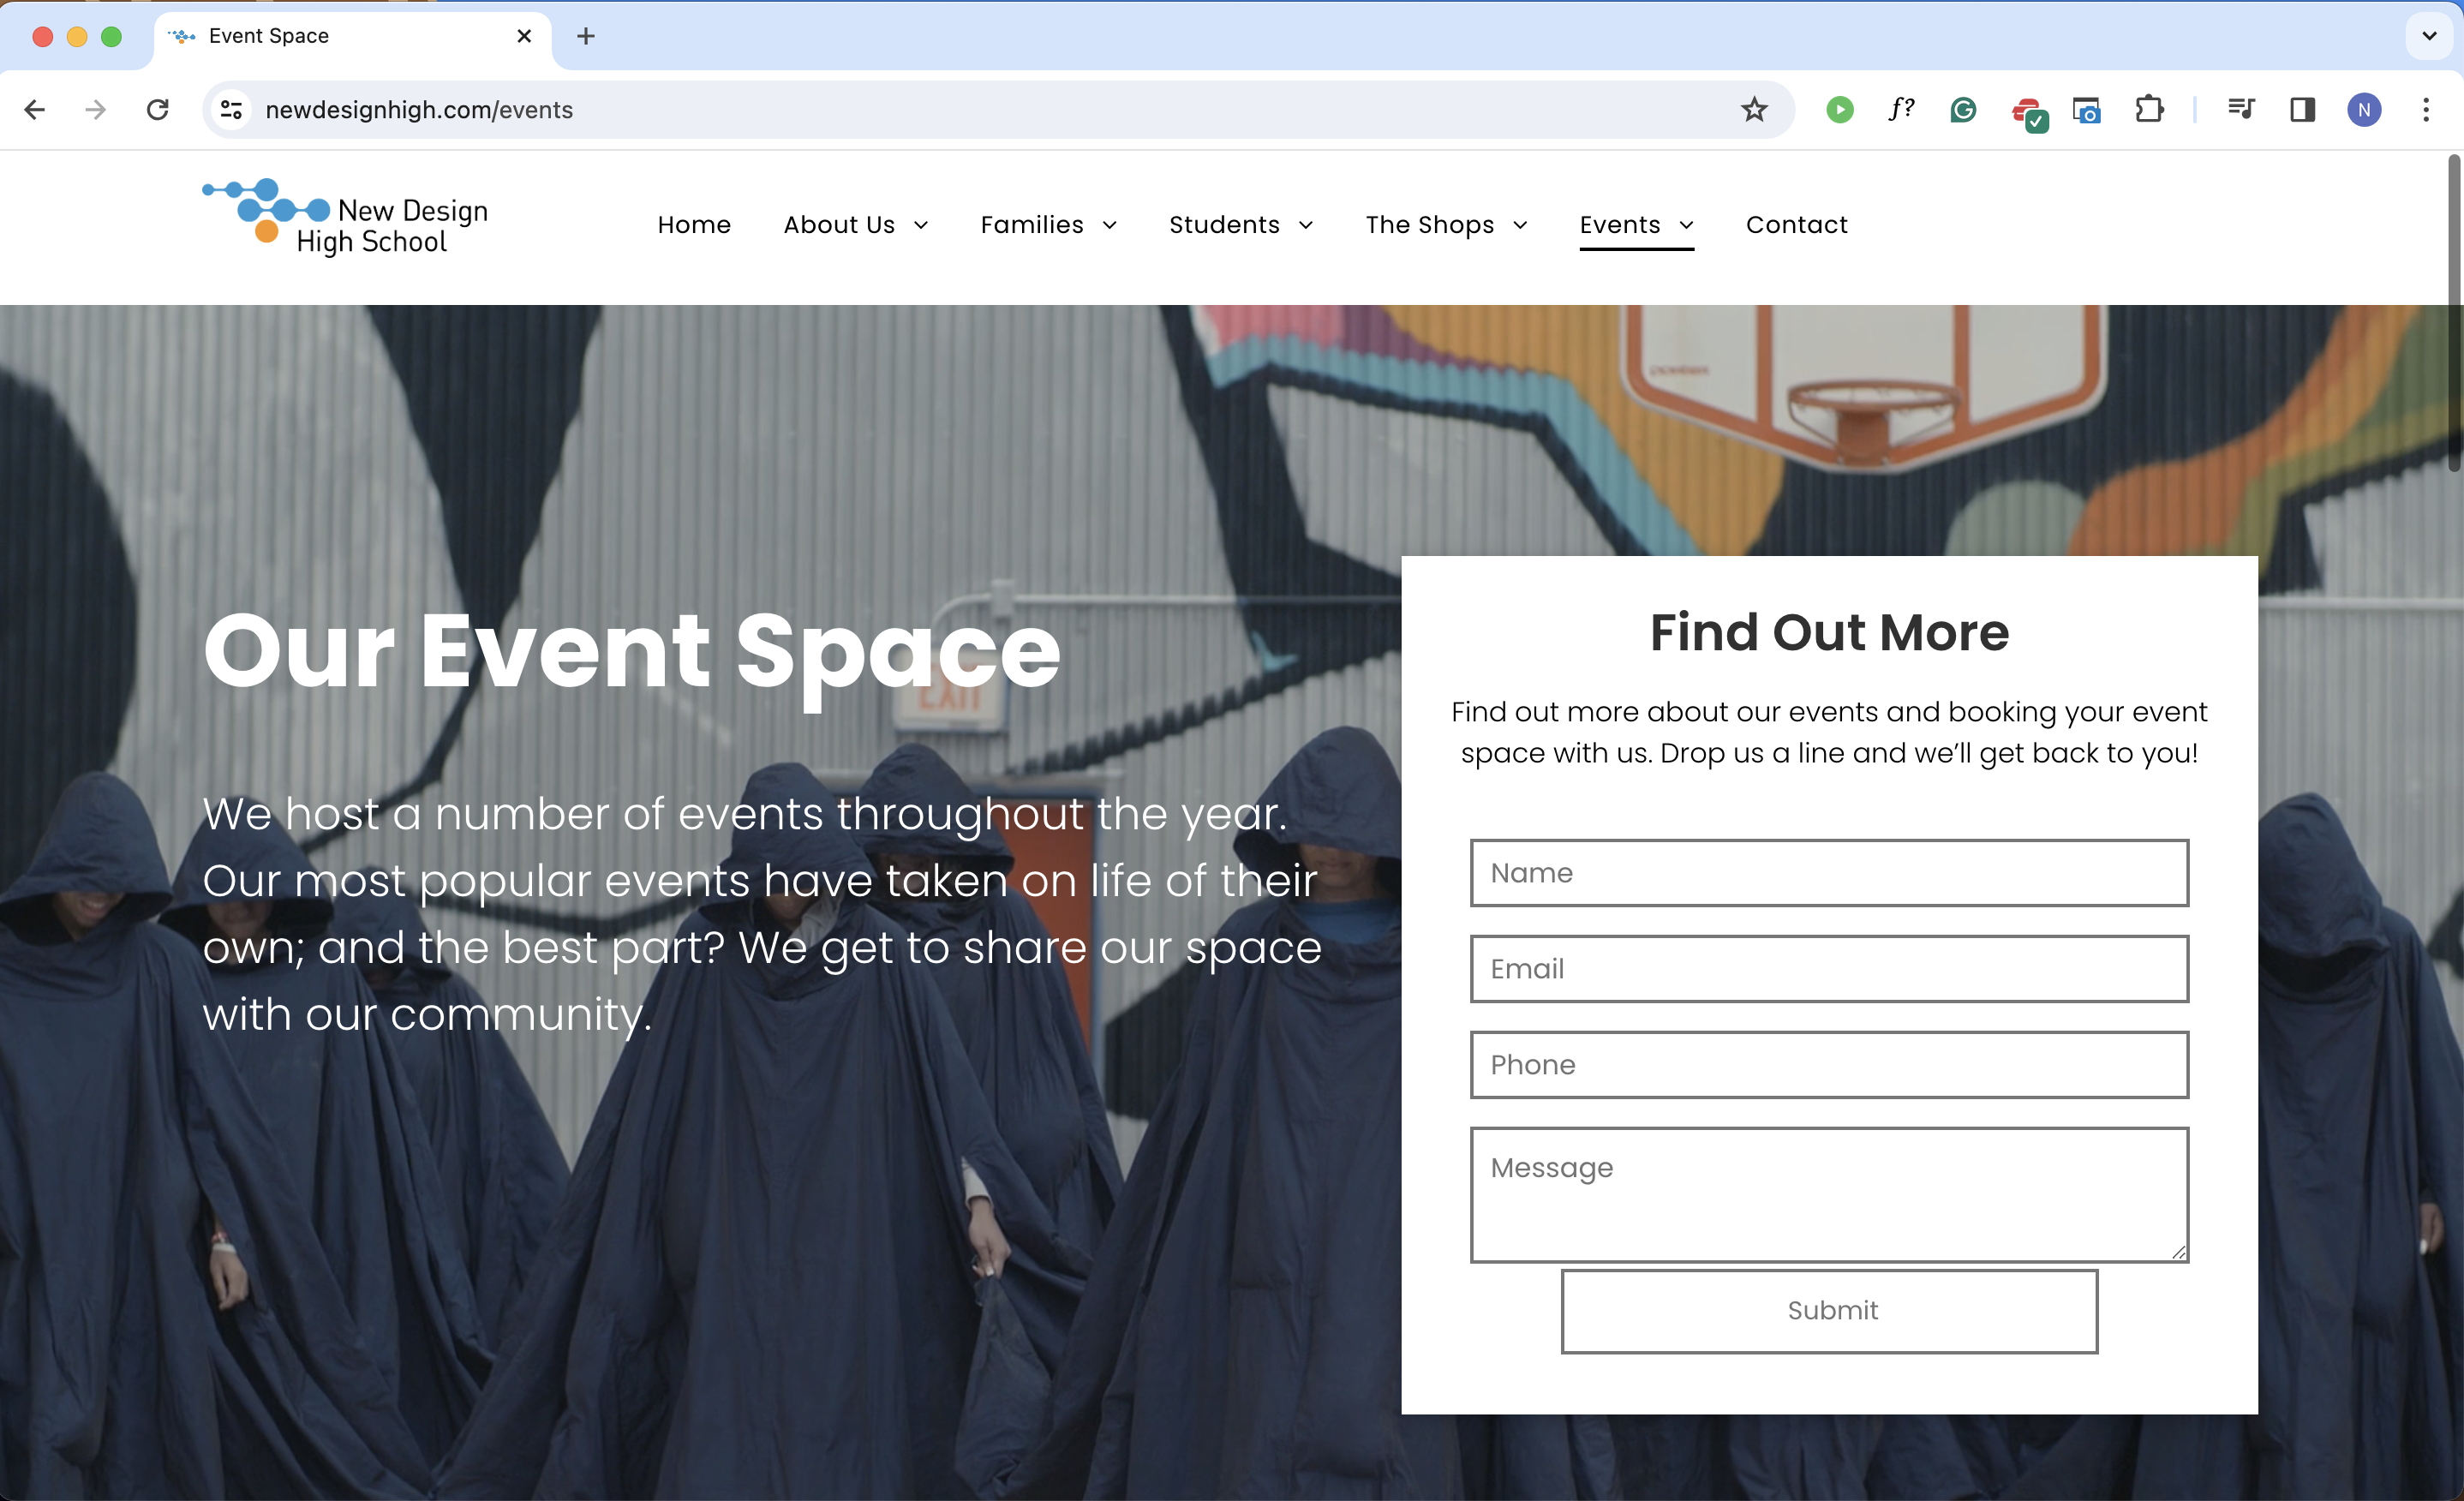Close the Event Space tab
This screenshot has height=1501, width=2464.
(x=524, y=36)
